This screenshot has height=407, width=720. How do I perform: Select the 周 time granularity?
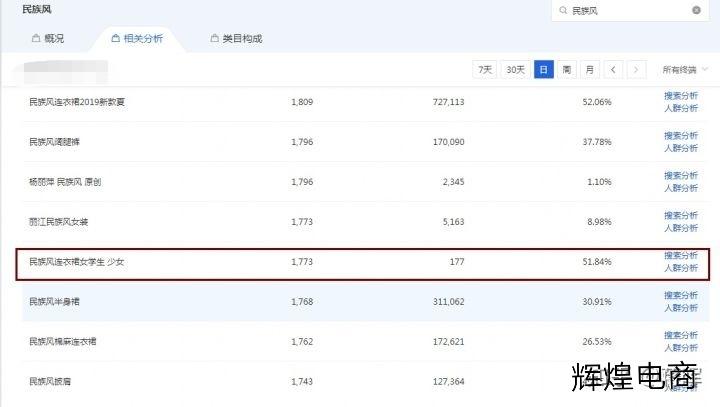coord(567,70)
